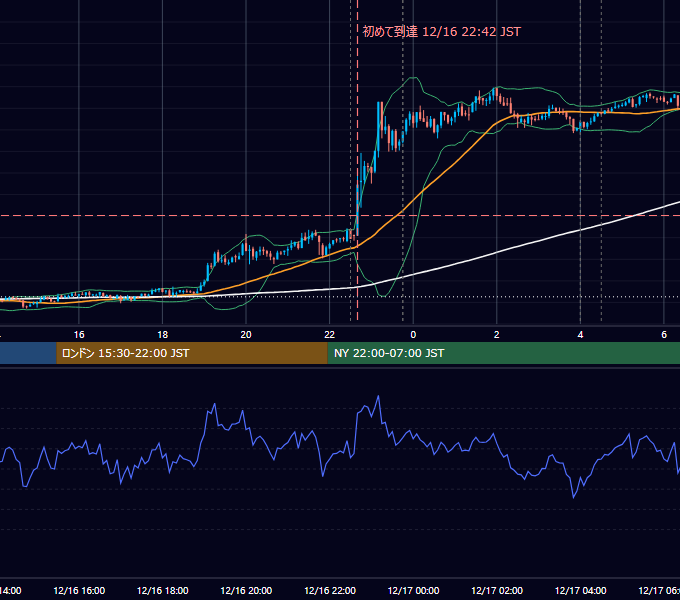Click the 12/17 02:00 time axis label
The image size is (680, 600).
[497, 590]
